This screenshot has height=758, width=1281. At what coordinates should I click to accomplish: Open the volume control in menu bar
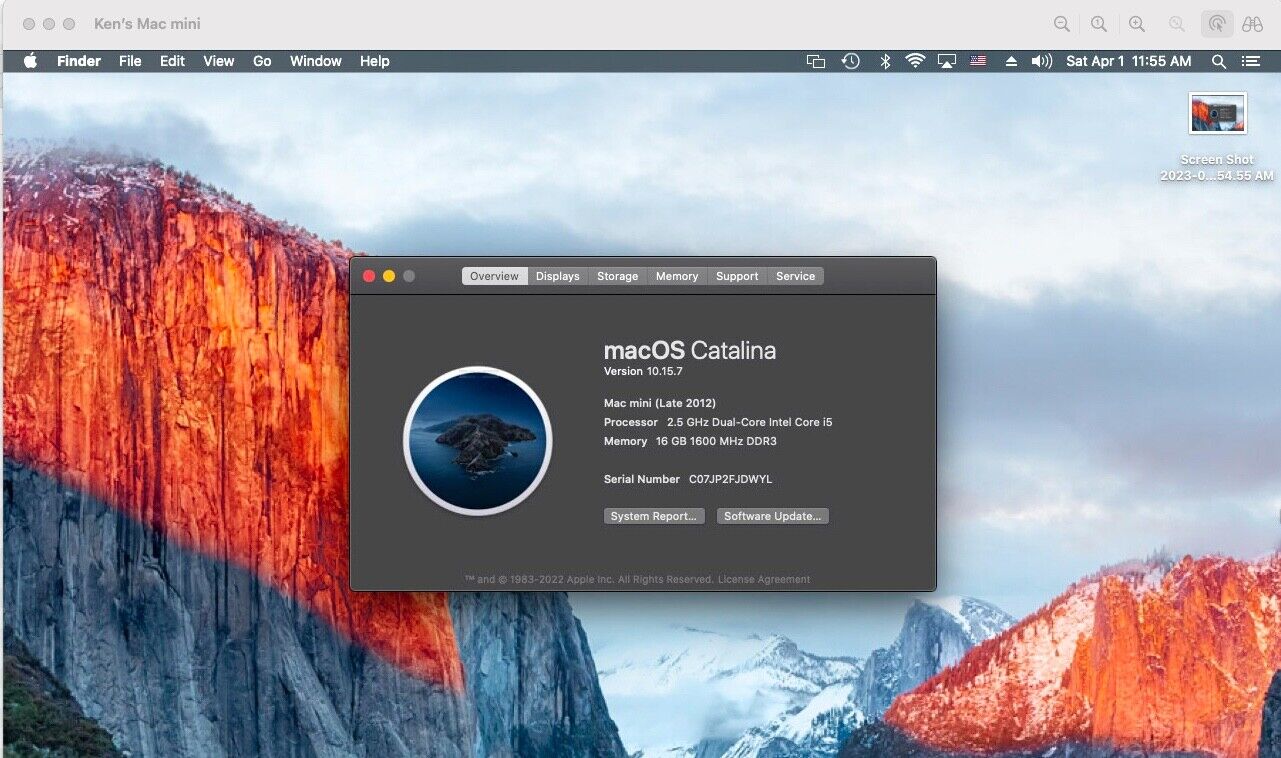point(1042,61)
